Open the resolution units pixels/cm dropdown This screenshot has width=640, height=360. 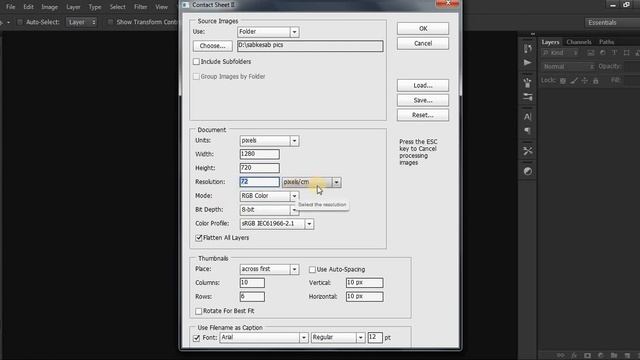point(336,182)
